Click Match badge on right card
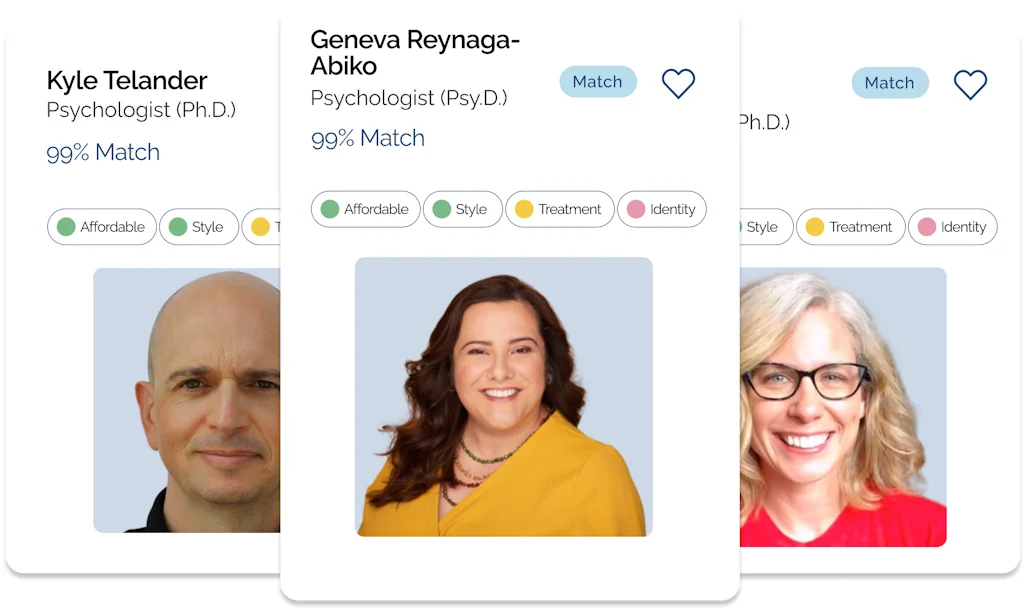This screenshot has height=610, width=1024. (889, 84)
